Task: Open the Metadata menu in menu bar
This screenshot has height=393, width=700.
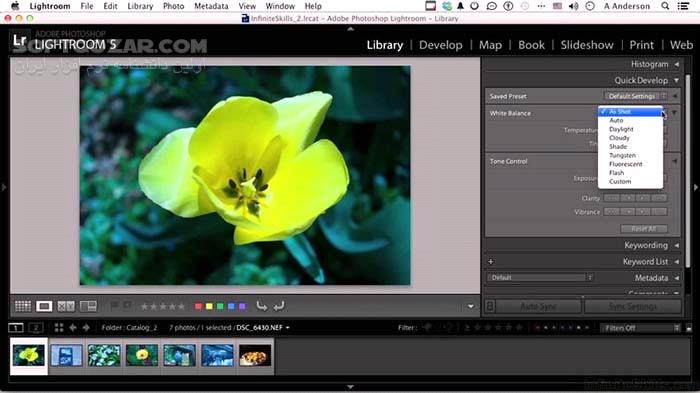Action: coord(211,6)
